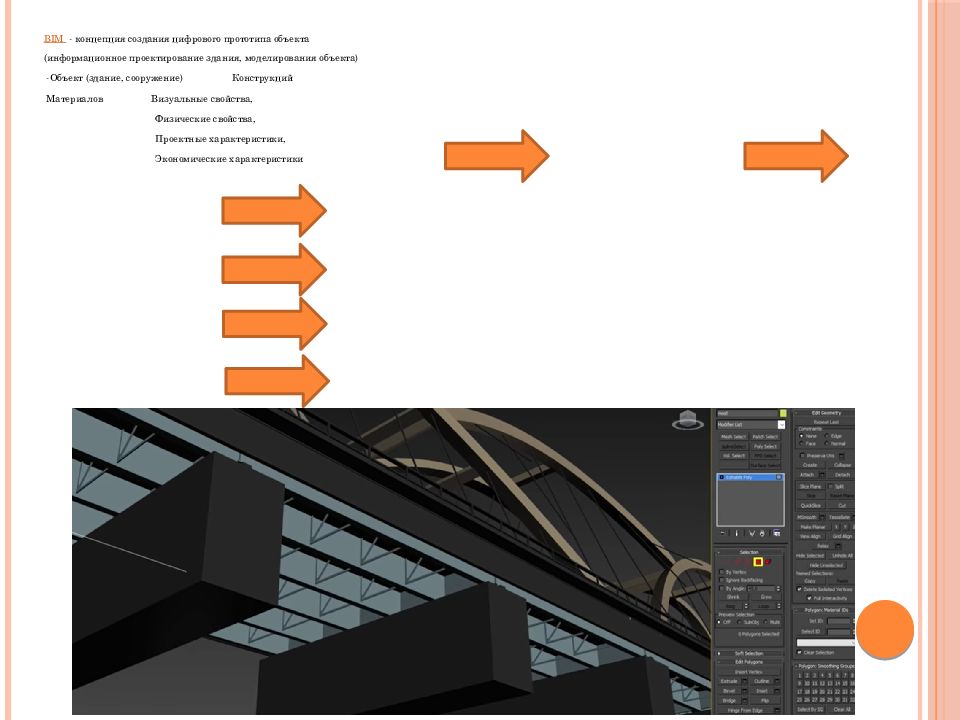Screen dimensions: 960x720
Task: Click the object name input field
Action: pyautogui.click(x=748, y=413)
